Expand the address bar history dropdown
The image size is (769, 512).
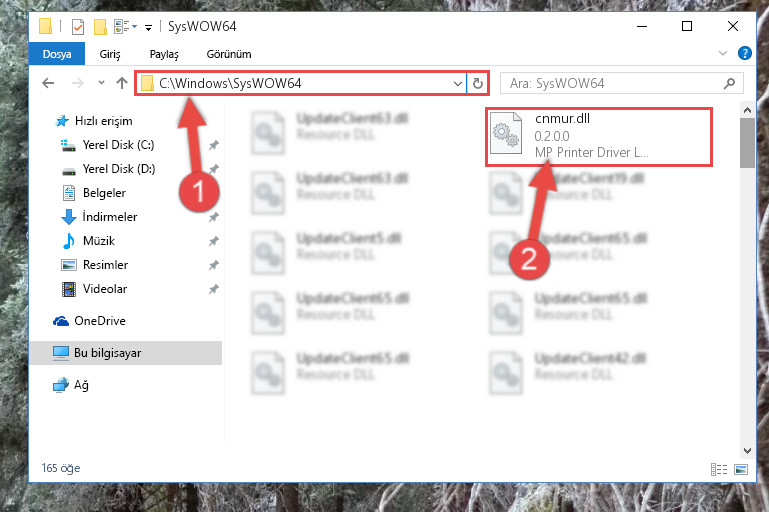pos(458,83)
